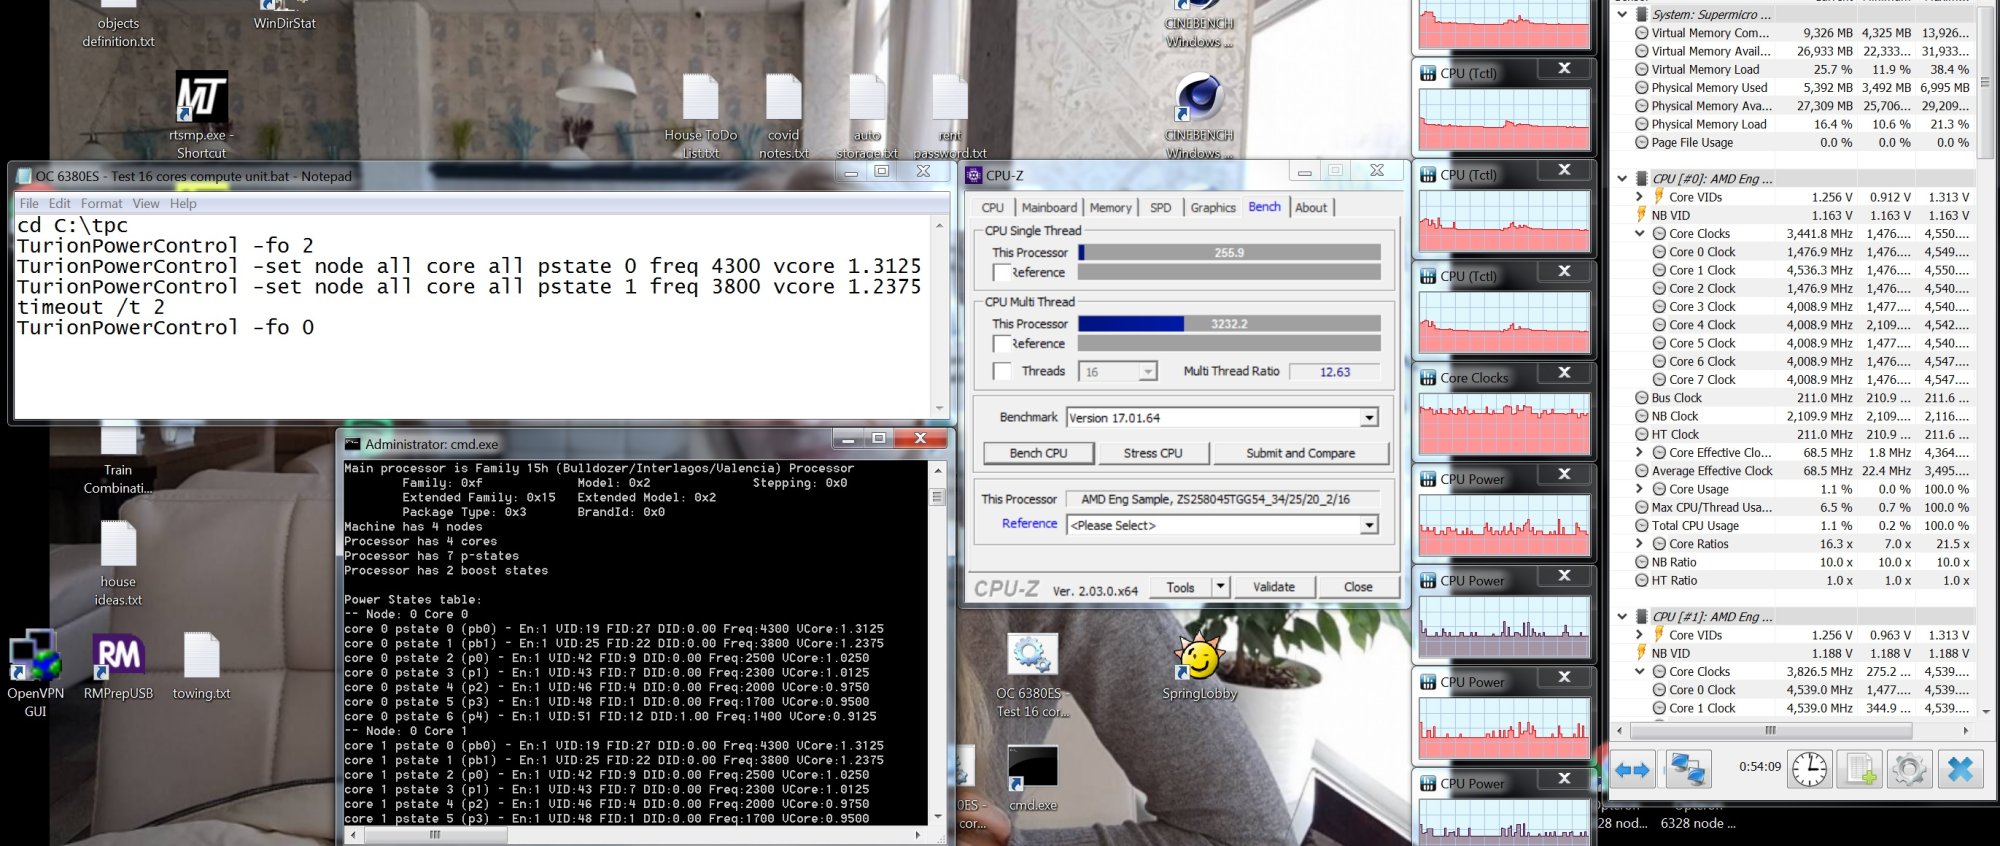
Task: Switch to CPU tab in CPU-Z
Action: 993,208
